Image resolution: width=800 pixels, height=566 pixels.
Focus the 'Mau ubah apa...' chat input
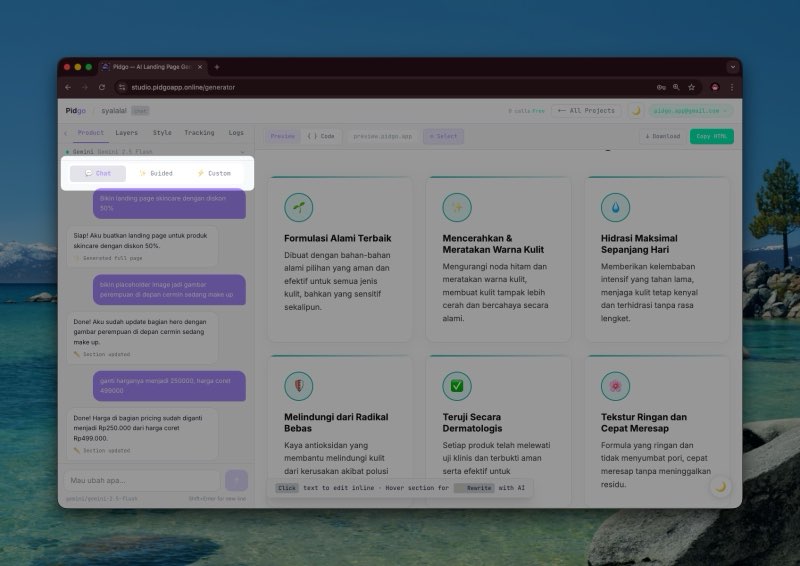pos(142,480)
